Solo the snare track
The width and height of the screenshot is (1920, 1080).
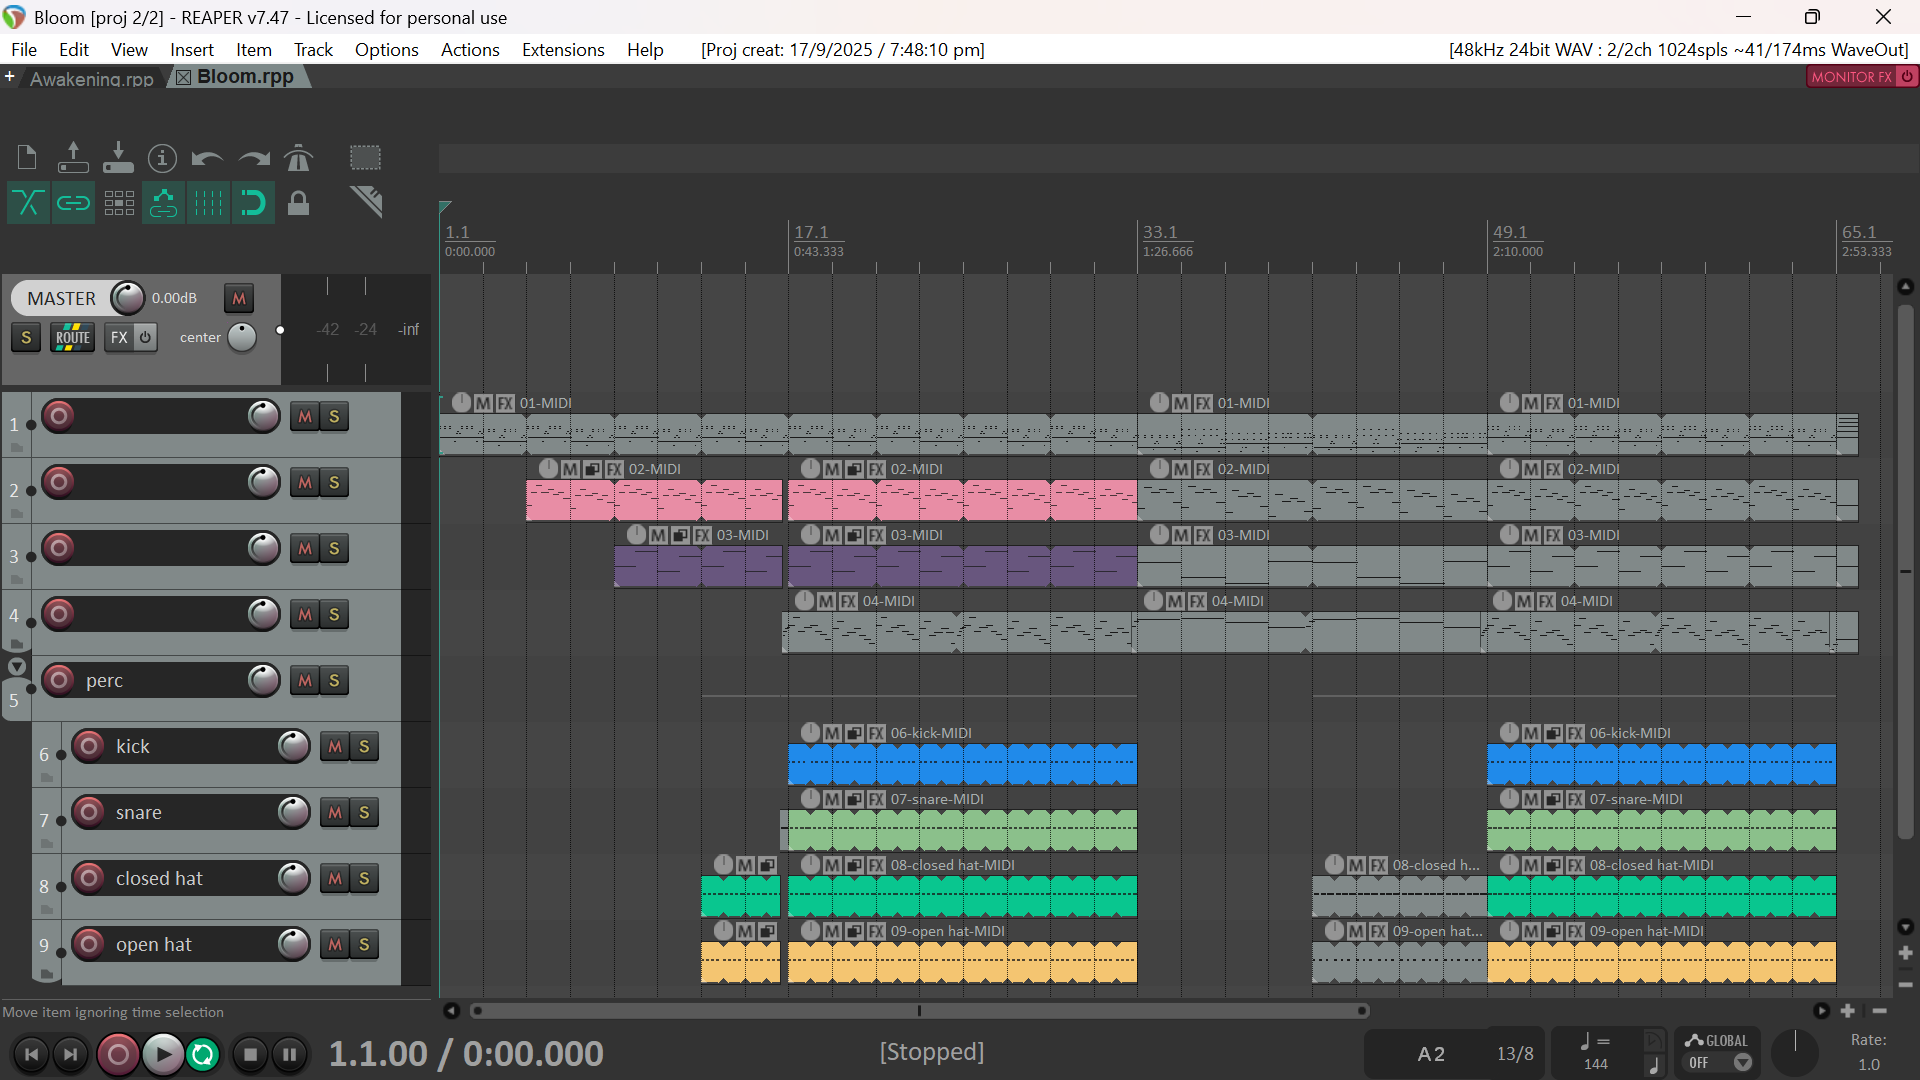[x=364, y=813]
